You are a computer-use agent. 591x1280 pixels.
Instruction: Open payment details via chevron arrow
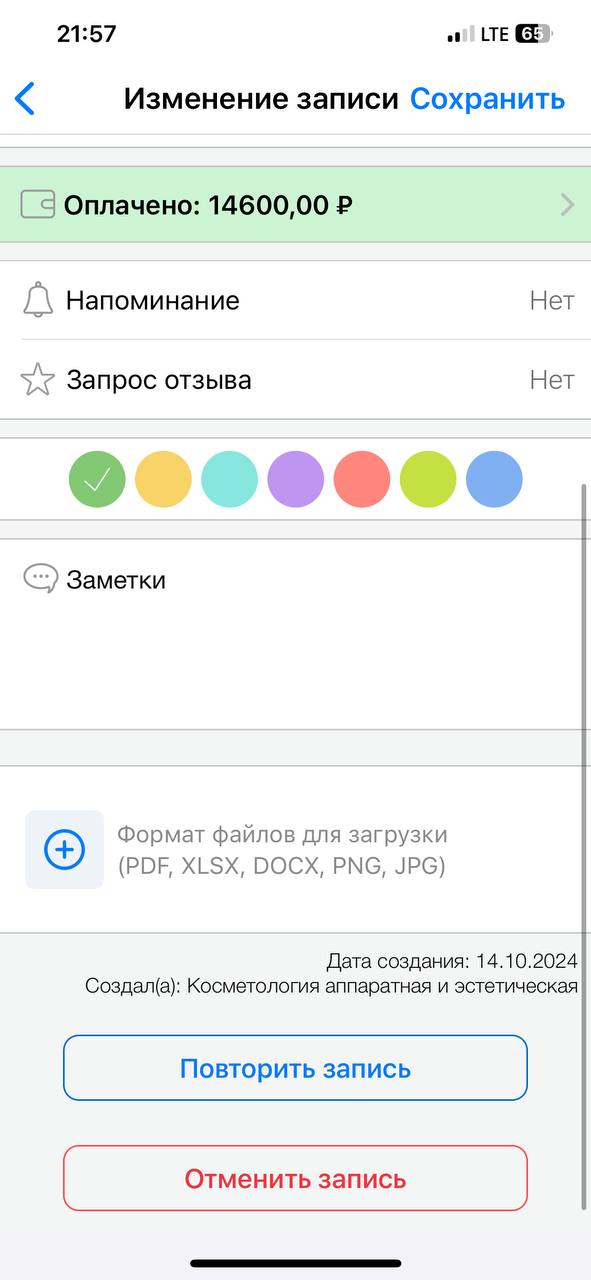[567, 205]
